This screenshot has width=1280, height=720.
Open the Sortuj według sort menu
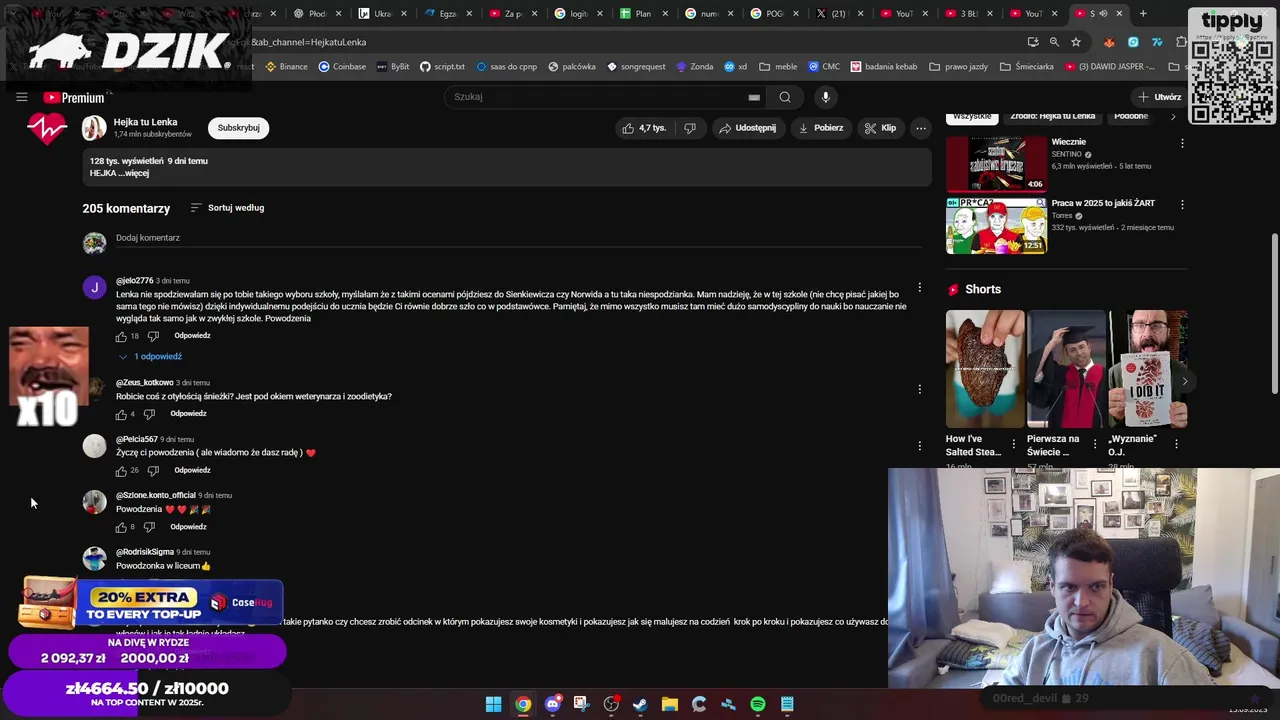(227, 208)
